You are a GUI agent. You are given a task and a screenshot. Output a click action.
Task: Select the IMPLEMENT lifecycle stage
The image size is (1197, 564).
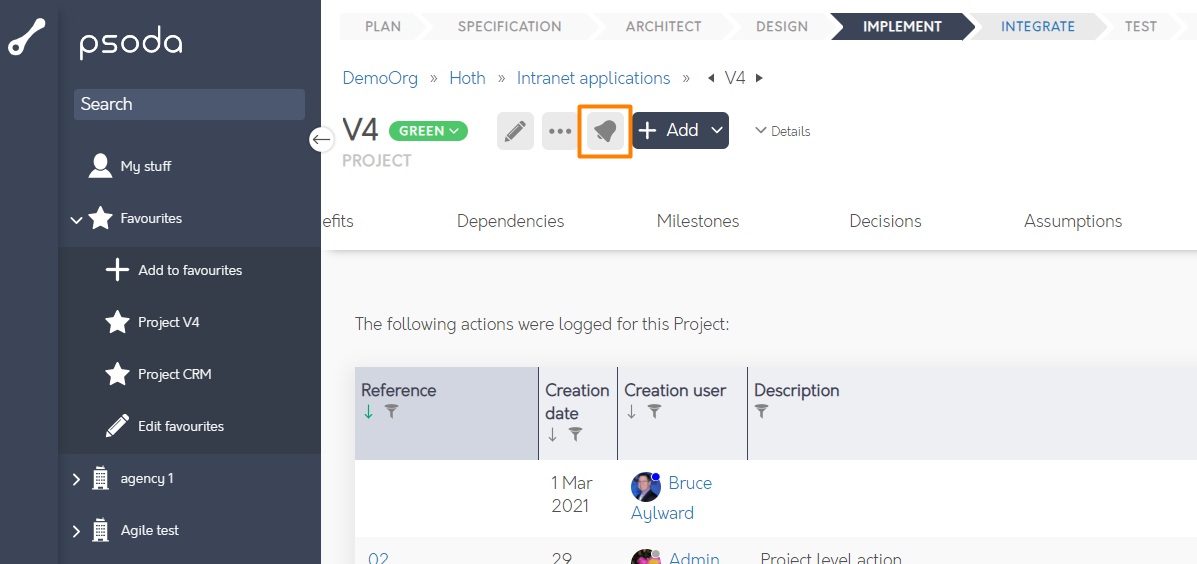tap(902, 27)
